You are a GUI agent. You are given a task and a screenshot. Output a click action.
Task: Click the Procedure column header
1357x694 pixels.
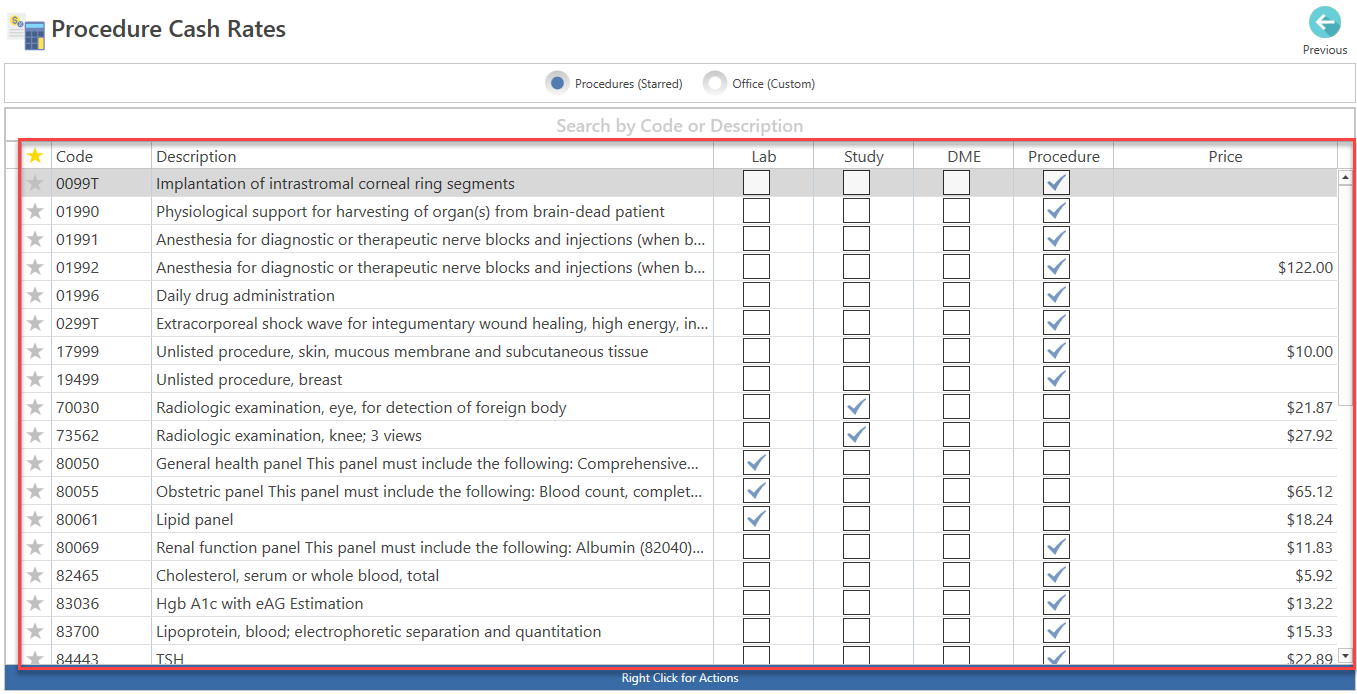click(x=1064, y=156)
